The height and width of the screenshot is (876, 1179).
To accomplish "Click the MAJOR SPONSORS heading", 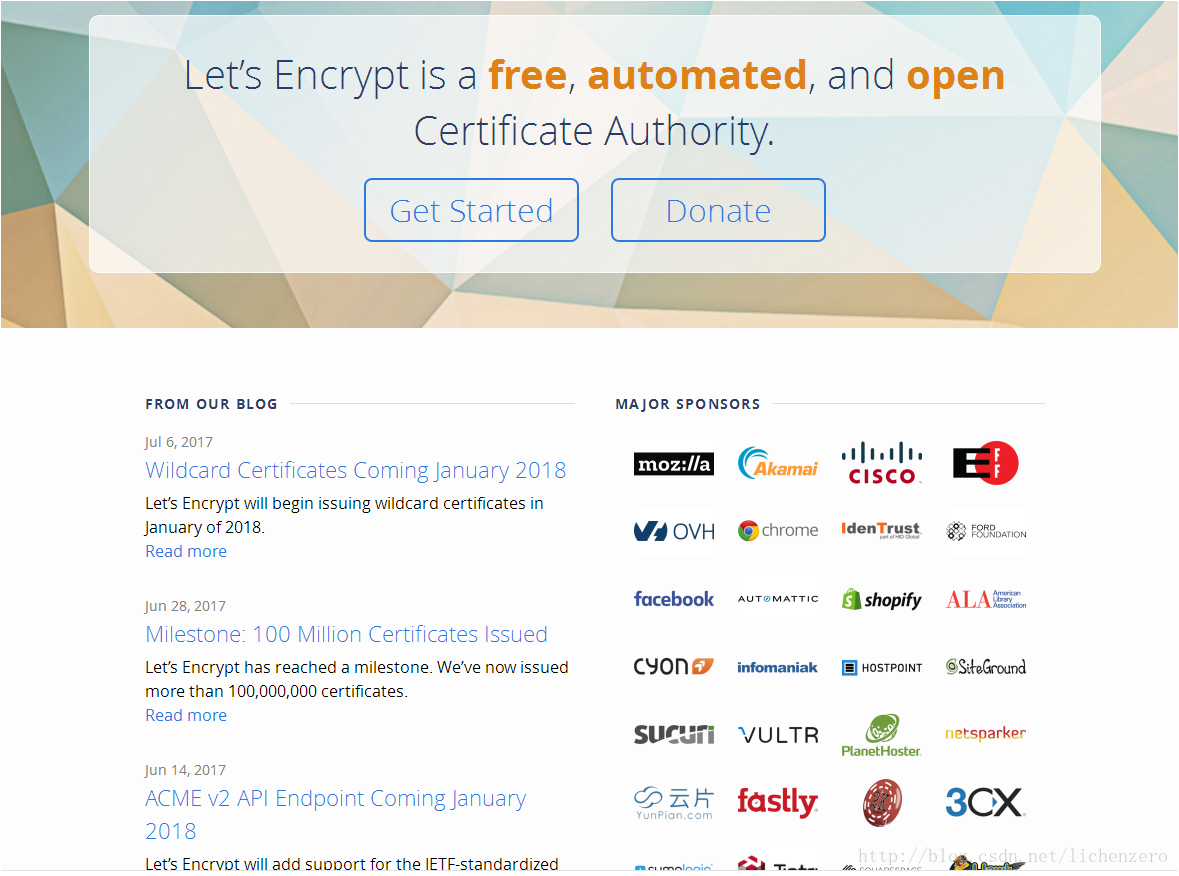I will click(x=688, y=404).
